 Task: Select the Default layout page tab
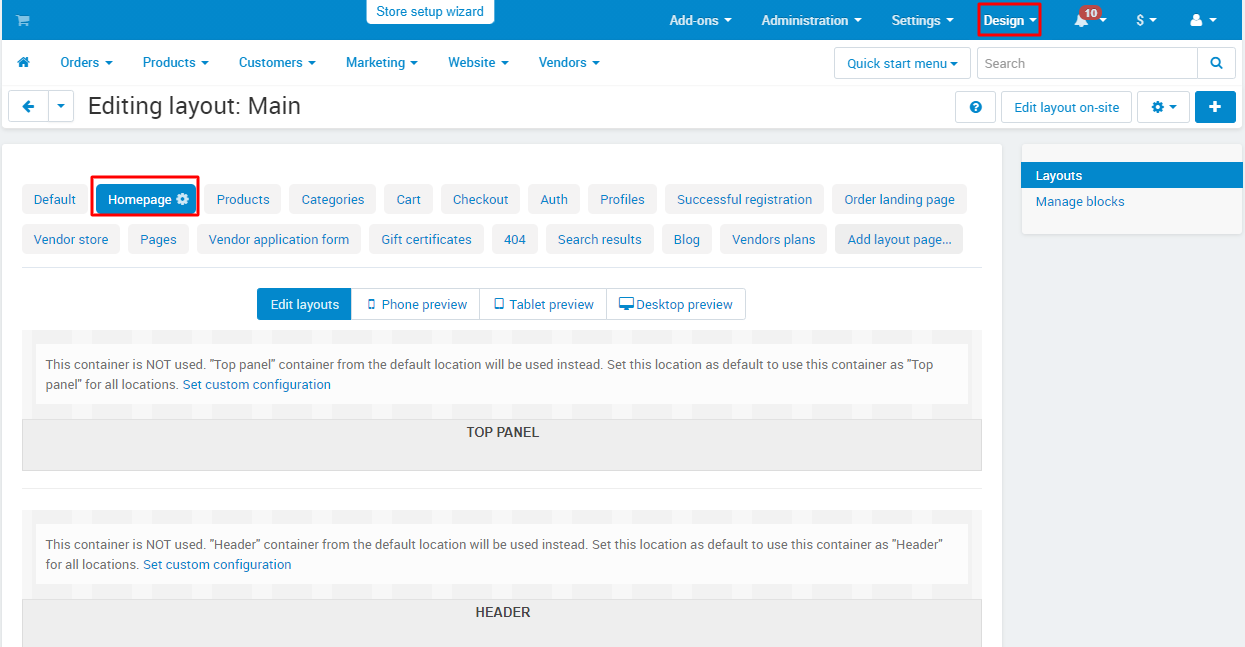(x=55, y=199)
